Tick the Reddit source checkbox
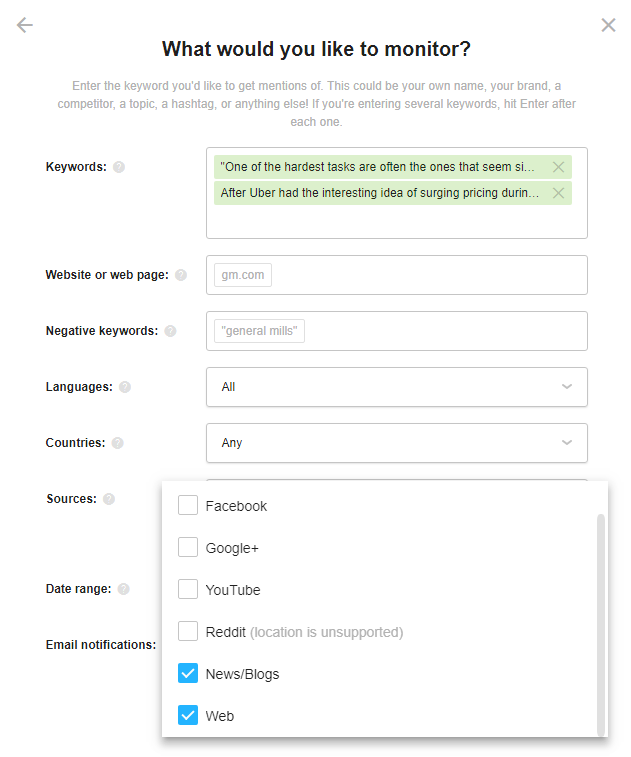Image resolution: width=631 pixels, height=757 pixels. tap(188, 631)
